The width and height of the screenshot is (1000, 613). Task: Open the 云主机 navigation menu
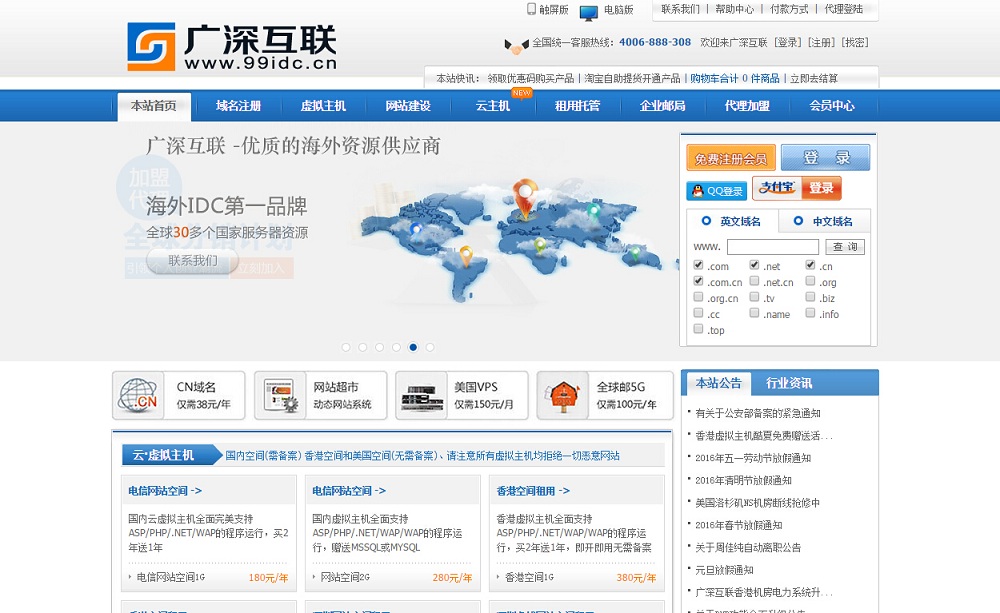tap(492, 106)
